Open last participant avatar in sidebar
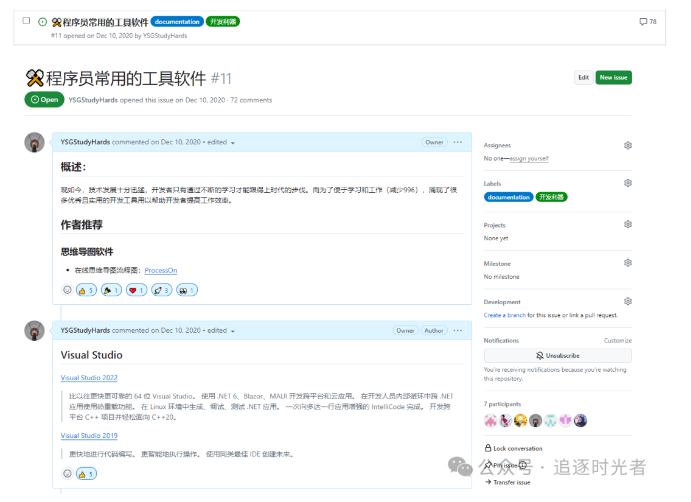 coord(580,420)
